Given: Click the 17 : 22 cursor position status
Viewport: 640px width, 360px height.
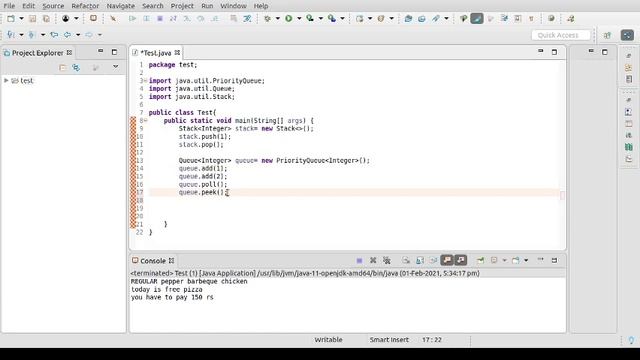Looking at the screenshot, I should 432,340.
